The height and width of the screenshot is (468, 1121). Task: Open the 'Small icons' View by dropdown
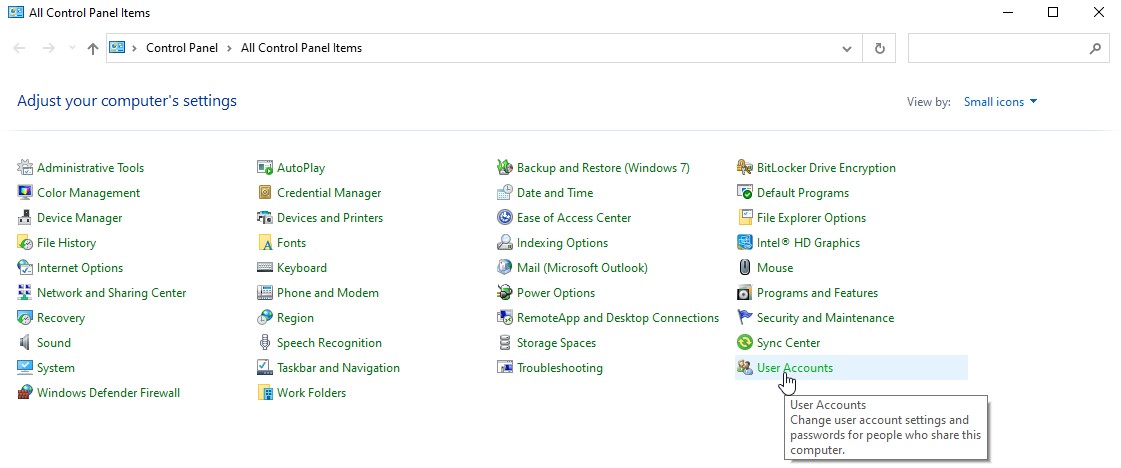click(x=1000, y=102)
